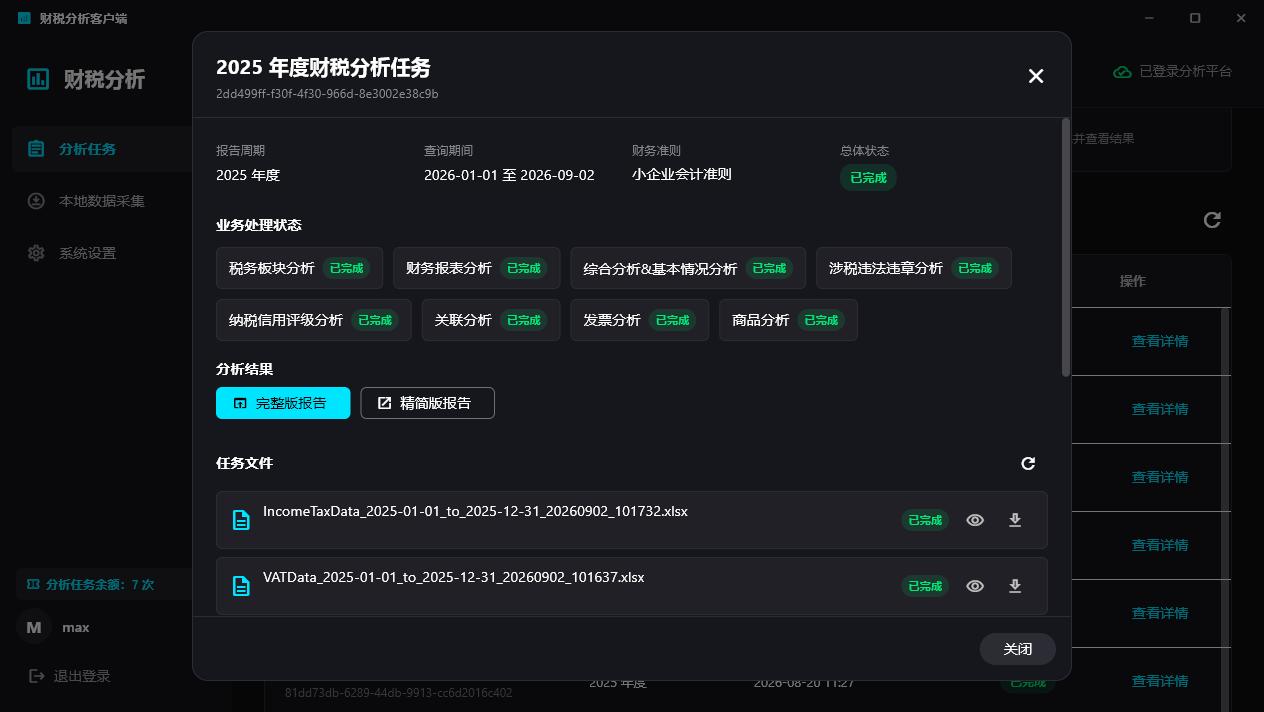Viewport: 1264px width, 712px height.
Task: Click the IncomeTaxData file name
Action: (475, 511)
